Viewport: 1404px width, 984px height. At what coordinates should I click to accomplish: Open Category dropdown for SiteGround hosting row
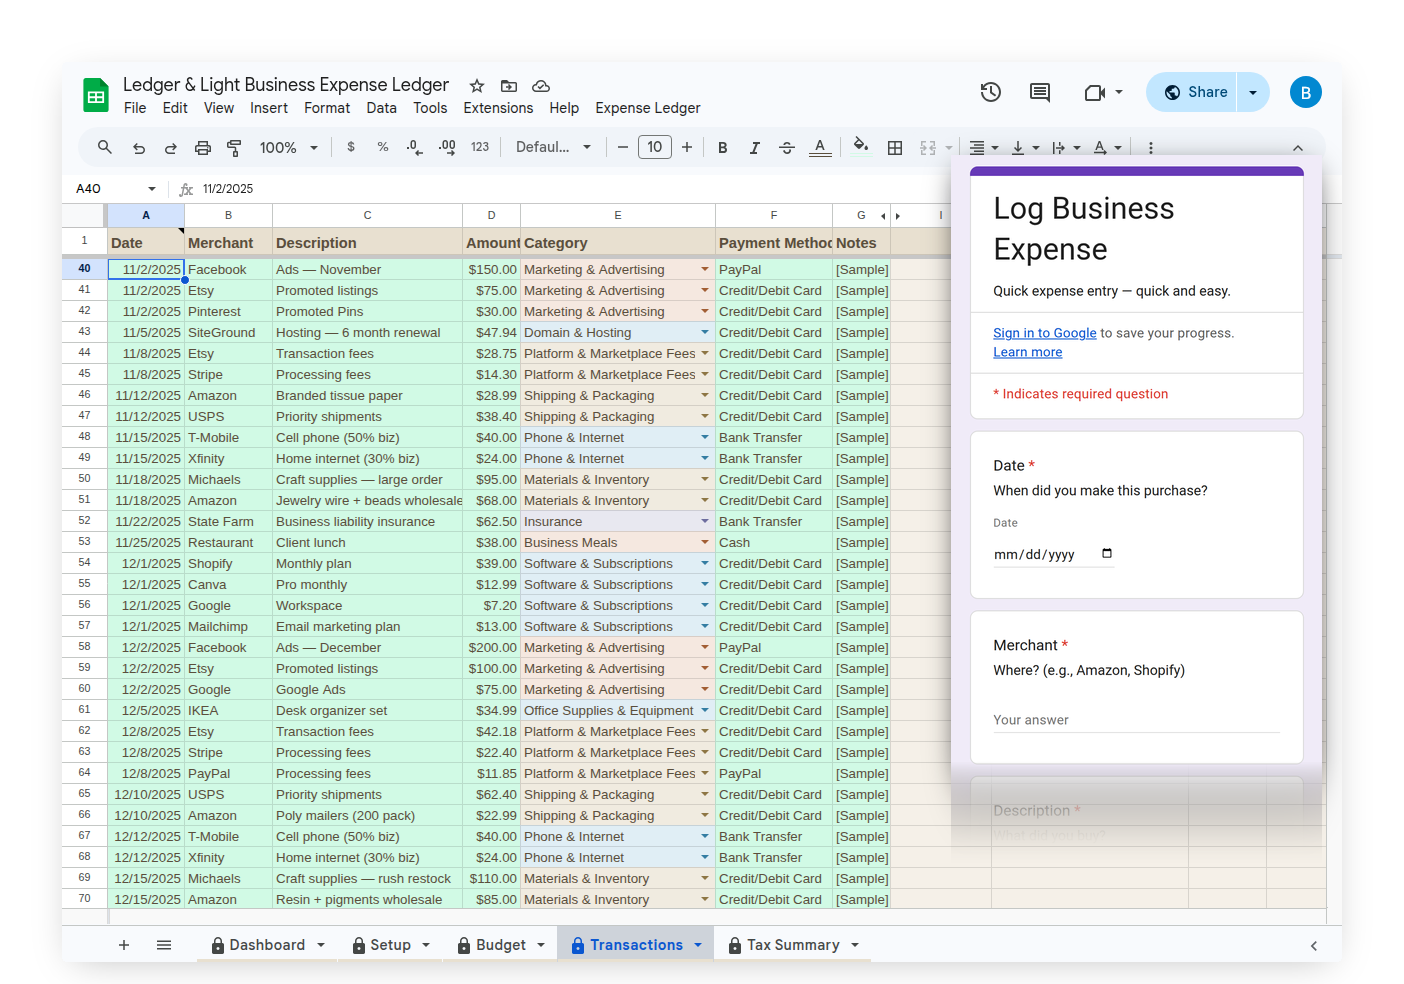tap(705, 332)
